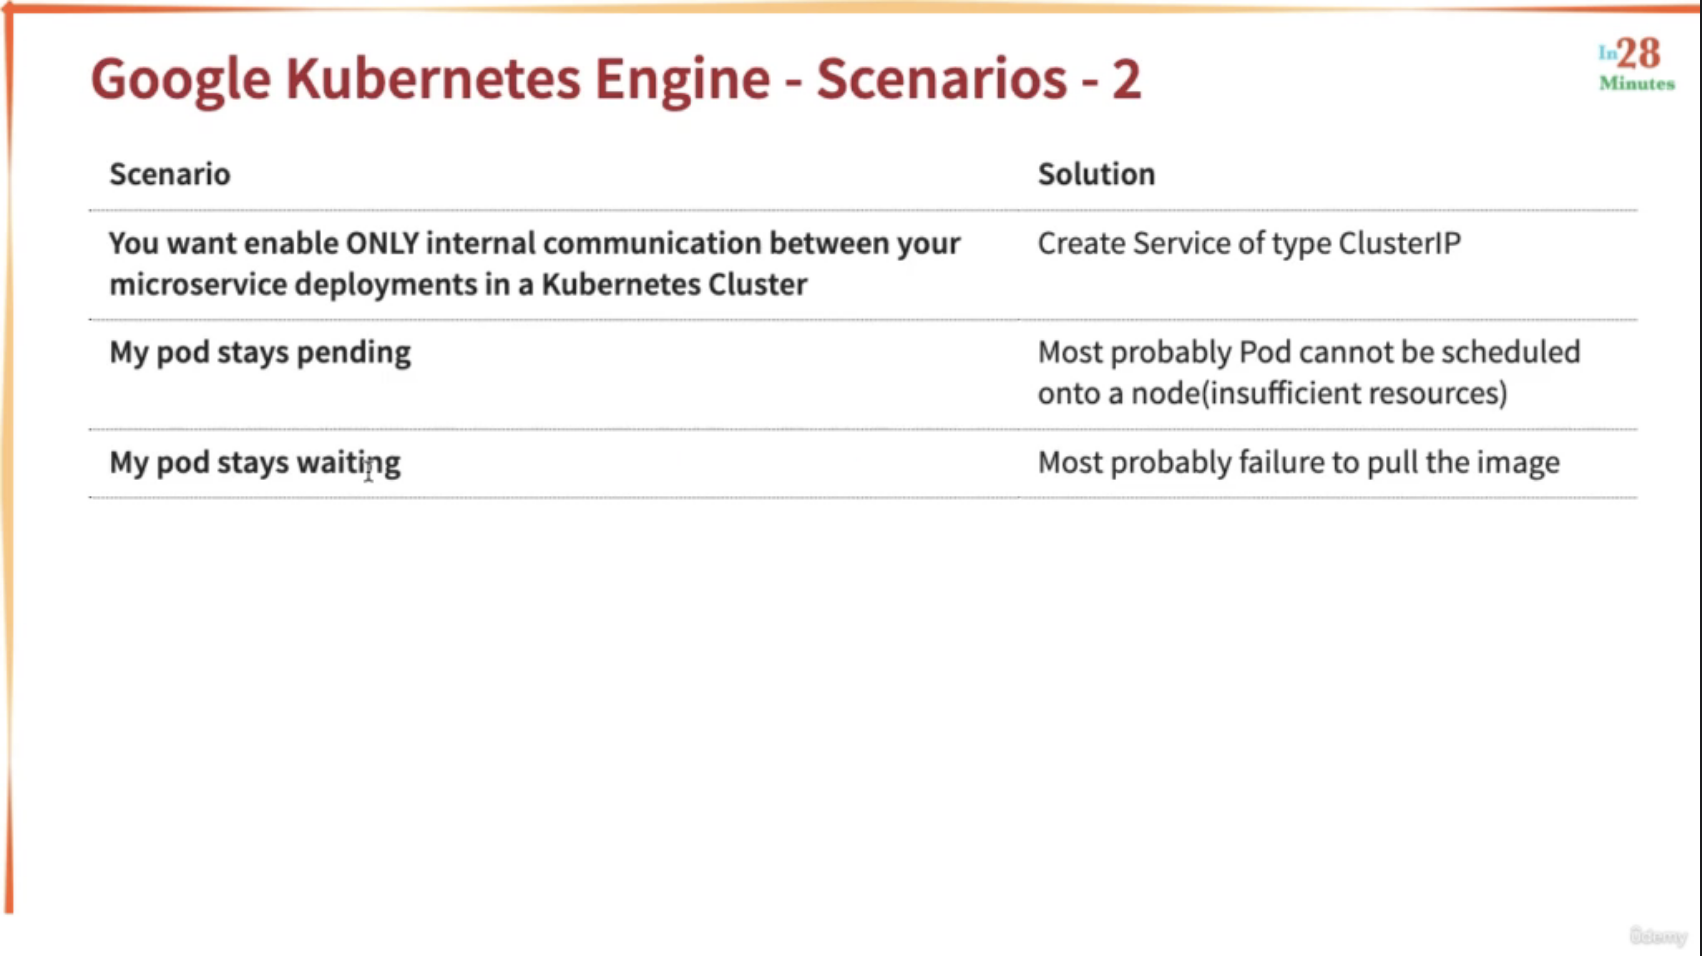Viewport: 1702px width, 956px height.
Task: Click the Udemy watermark logo
Action: (x=1657, y=936)
